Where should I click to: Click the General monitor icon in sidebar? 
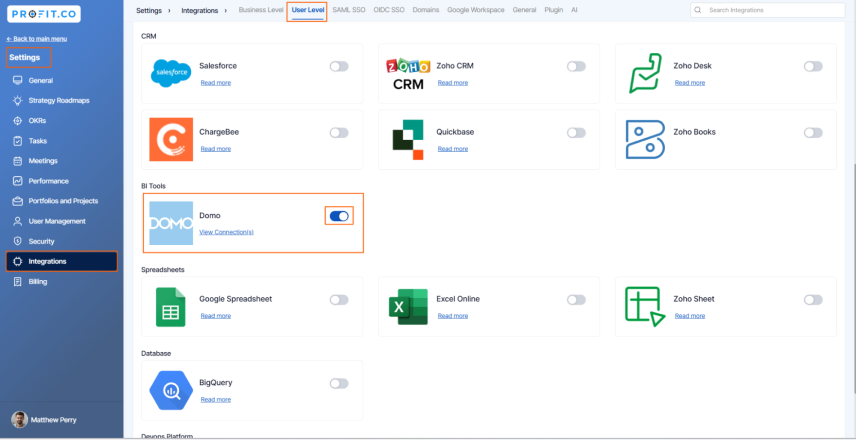click(x=17, y=80)
